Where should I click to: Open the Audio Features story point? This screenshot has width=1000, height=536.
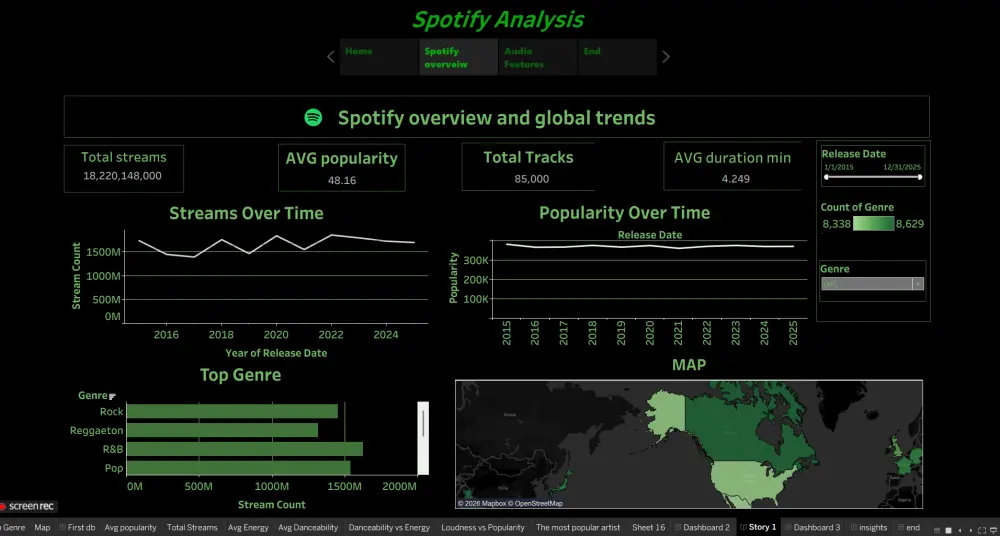click(x=538, y=57)
